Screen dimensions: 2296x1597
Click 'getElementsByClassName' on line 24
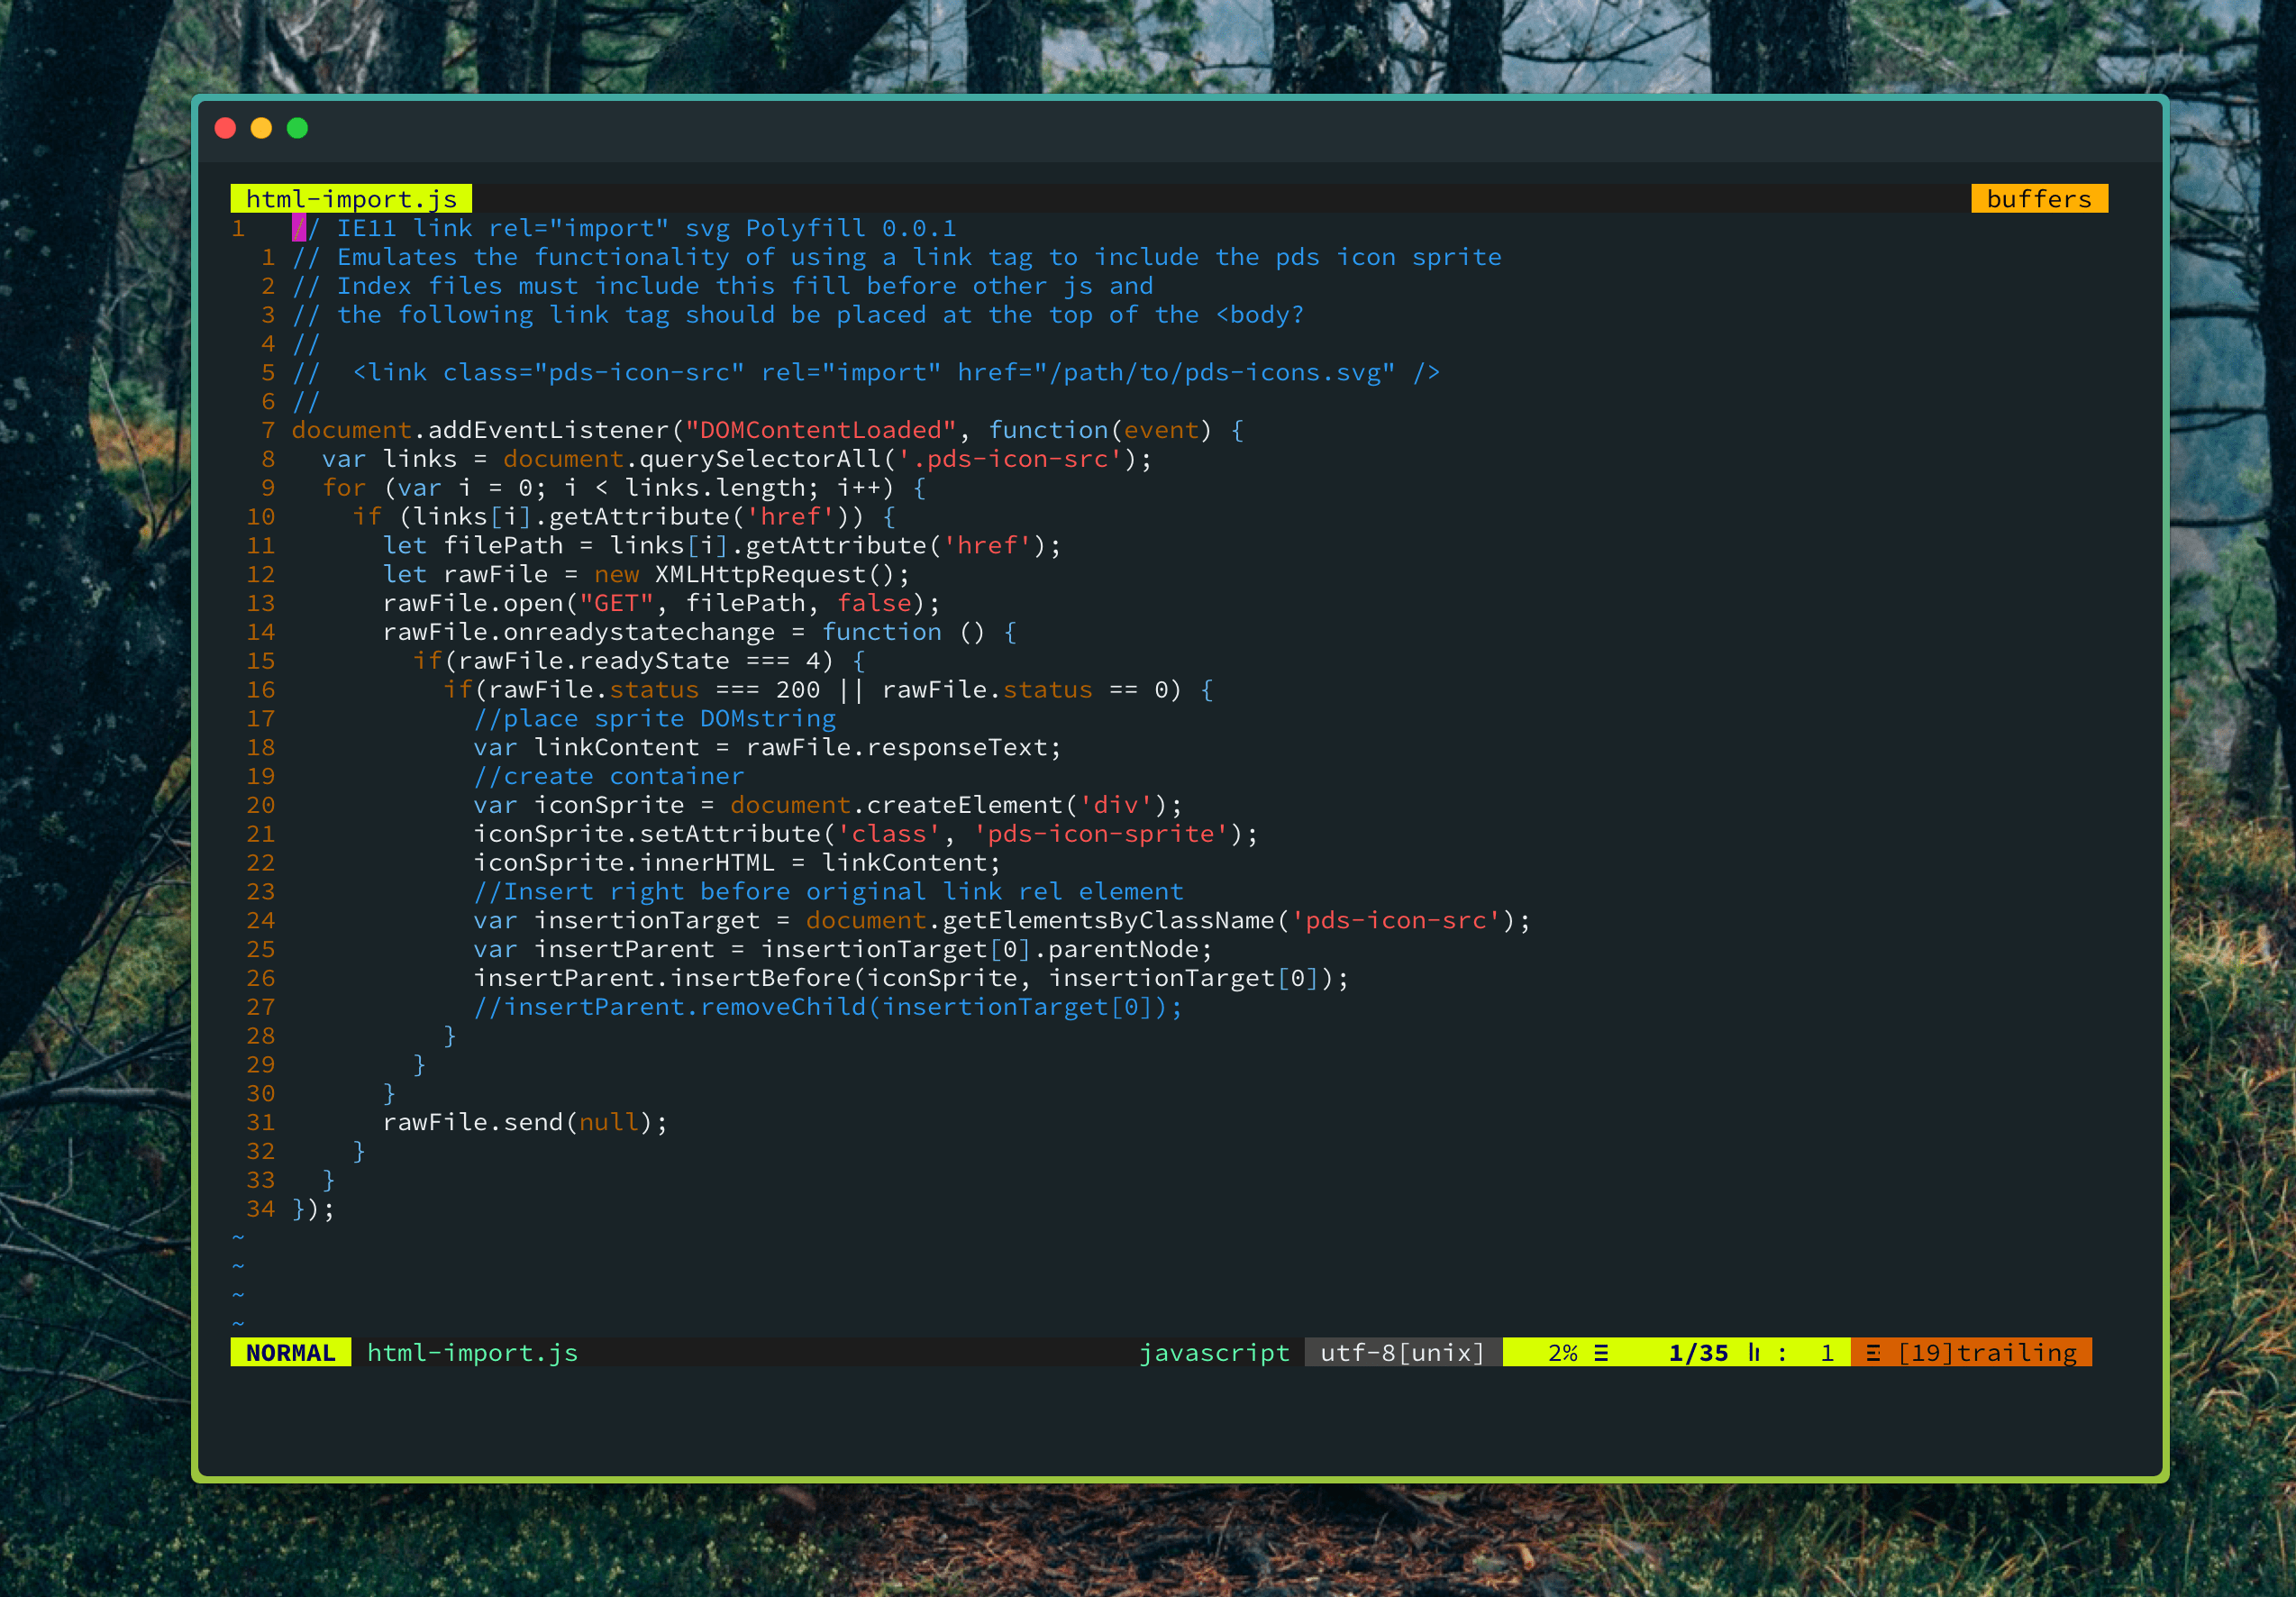[1110, 920]
